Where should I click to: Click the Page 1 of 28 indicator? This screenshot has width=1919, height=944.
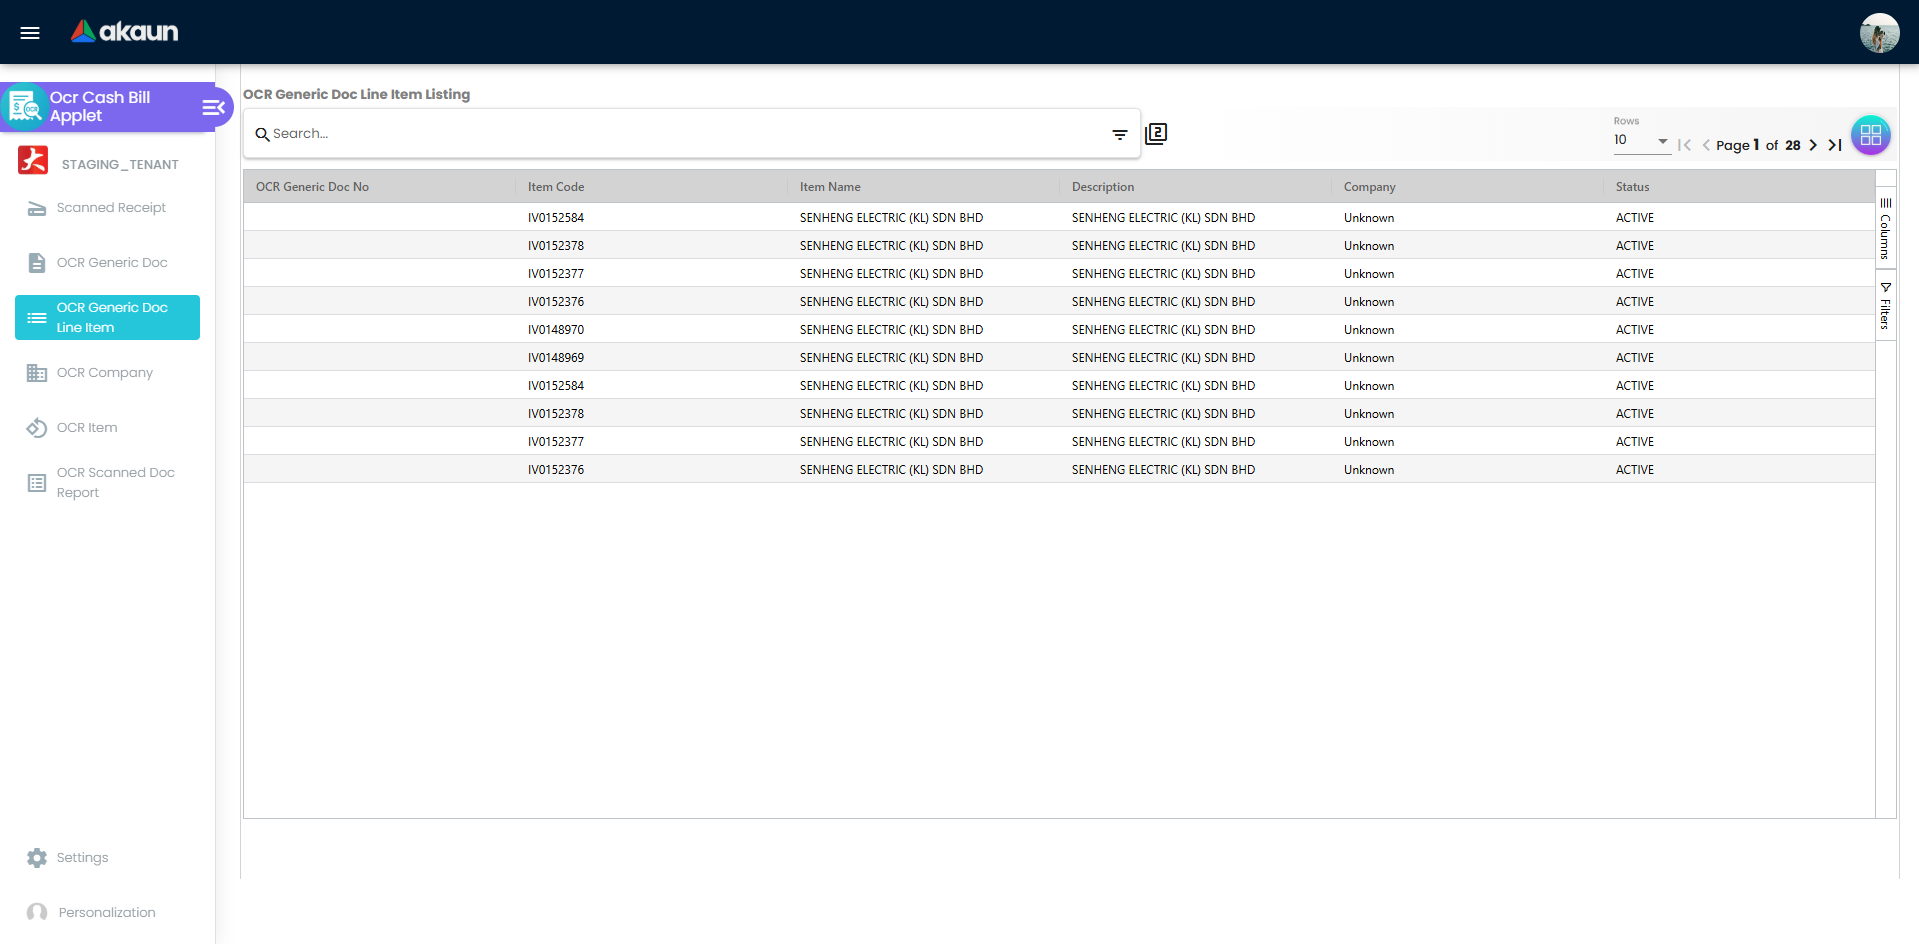pos(1758,145)
